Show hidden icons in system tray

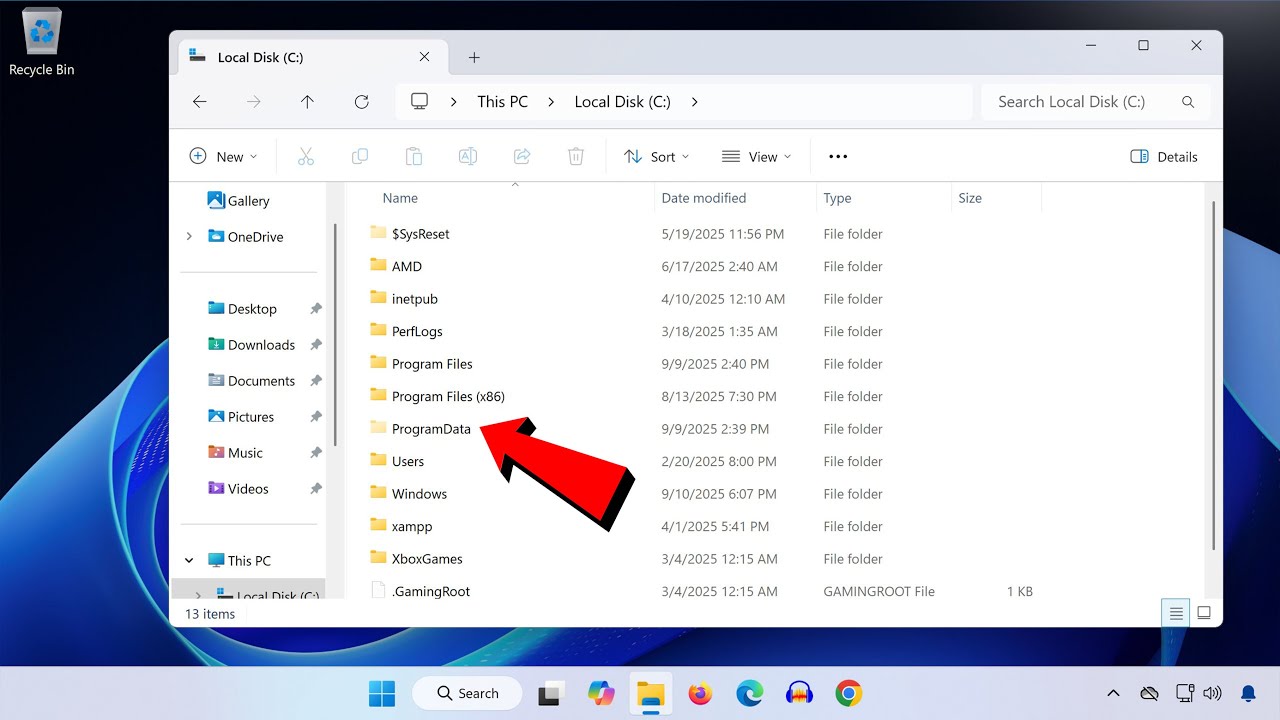(1113, 693)
